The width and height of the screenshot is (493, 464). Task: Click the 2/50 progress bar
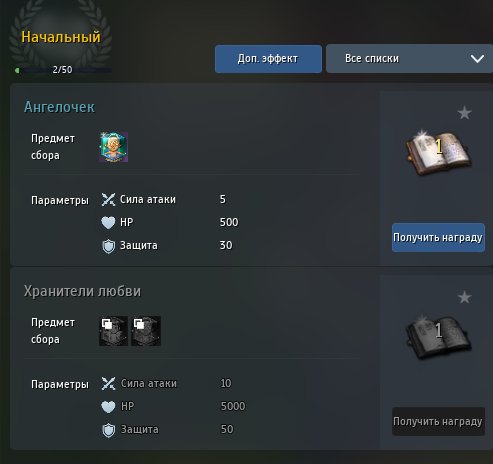(63, 70)
